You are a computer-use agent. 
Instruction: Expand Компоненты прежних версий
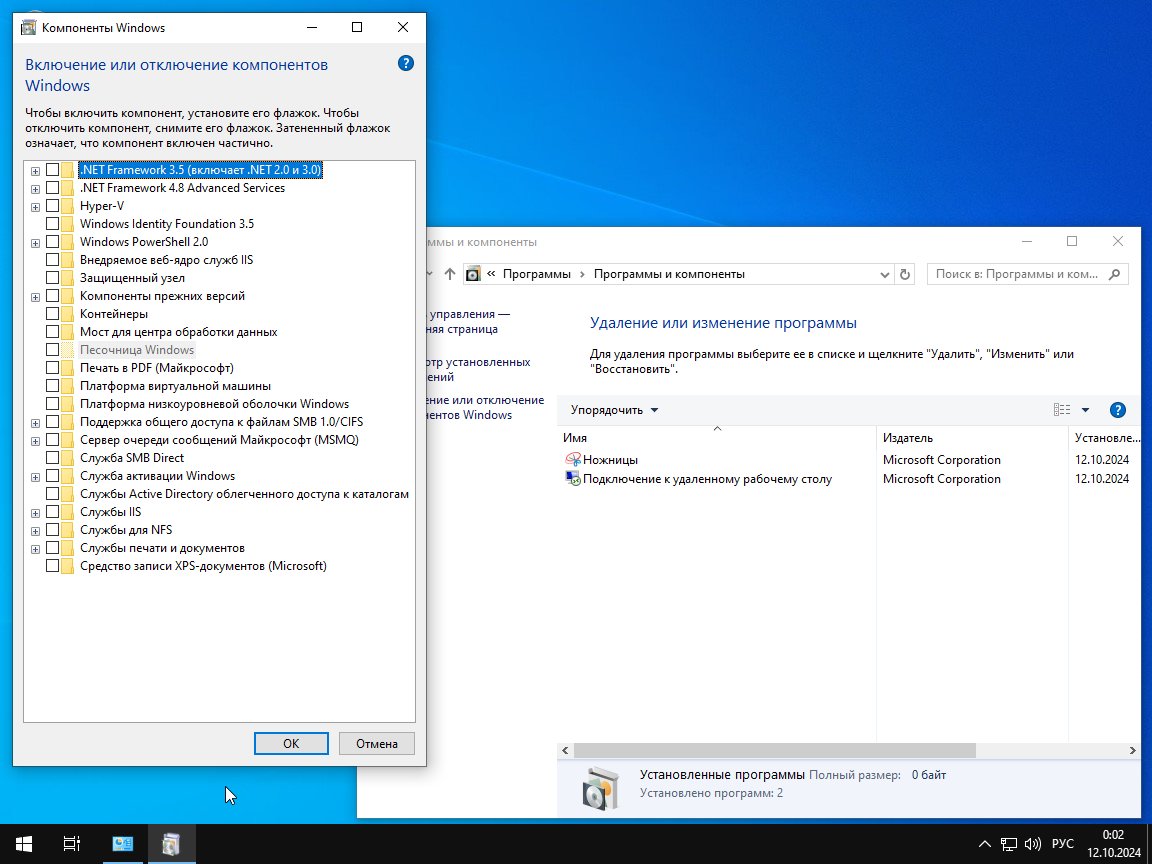click(35, 297)
